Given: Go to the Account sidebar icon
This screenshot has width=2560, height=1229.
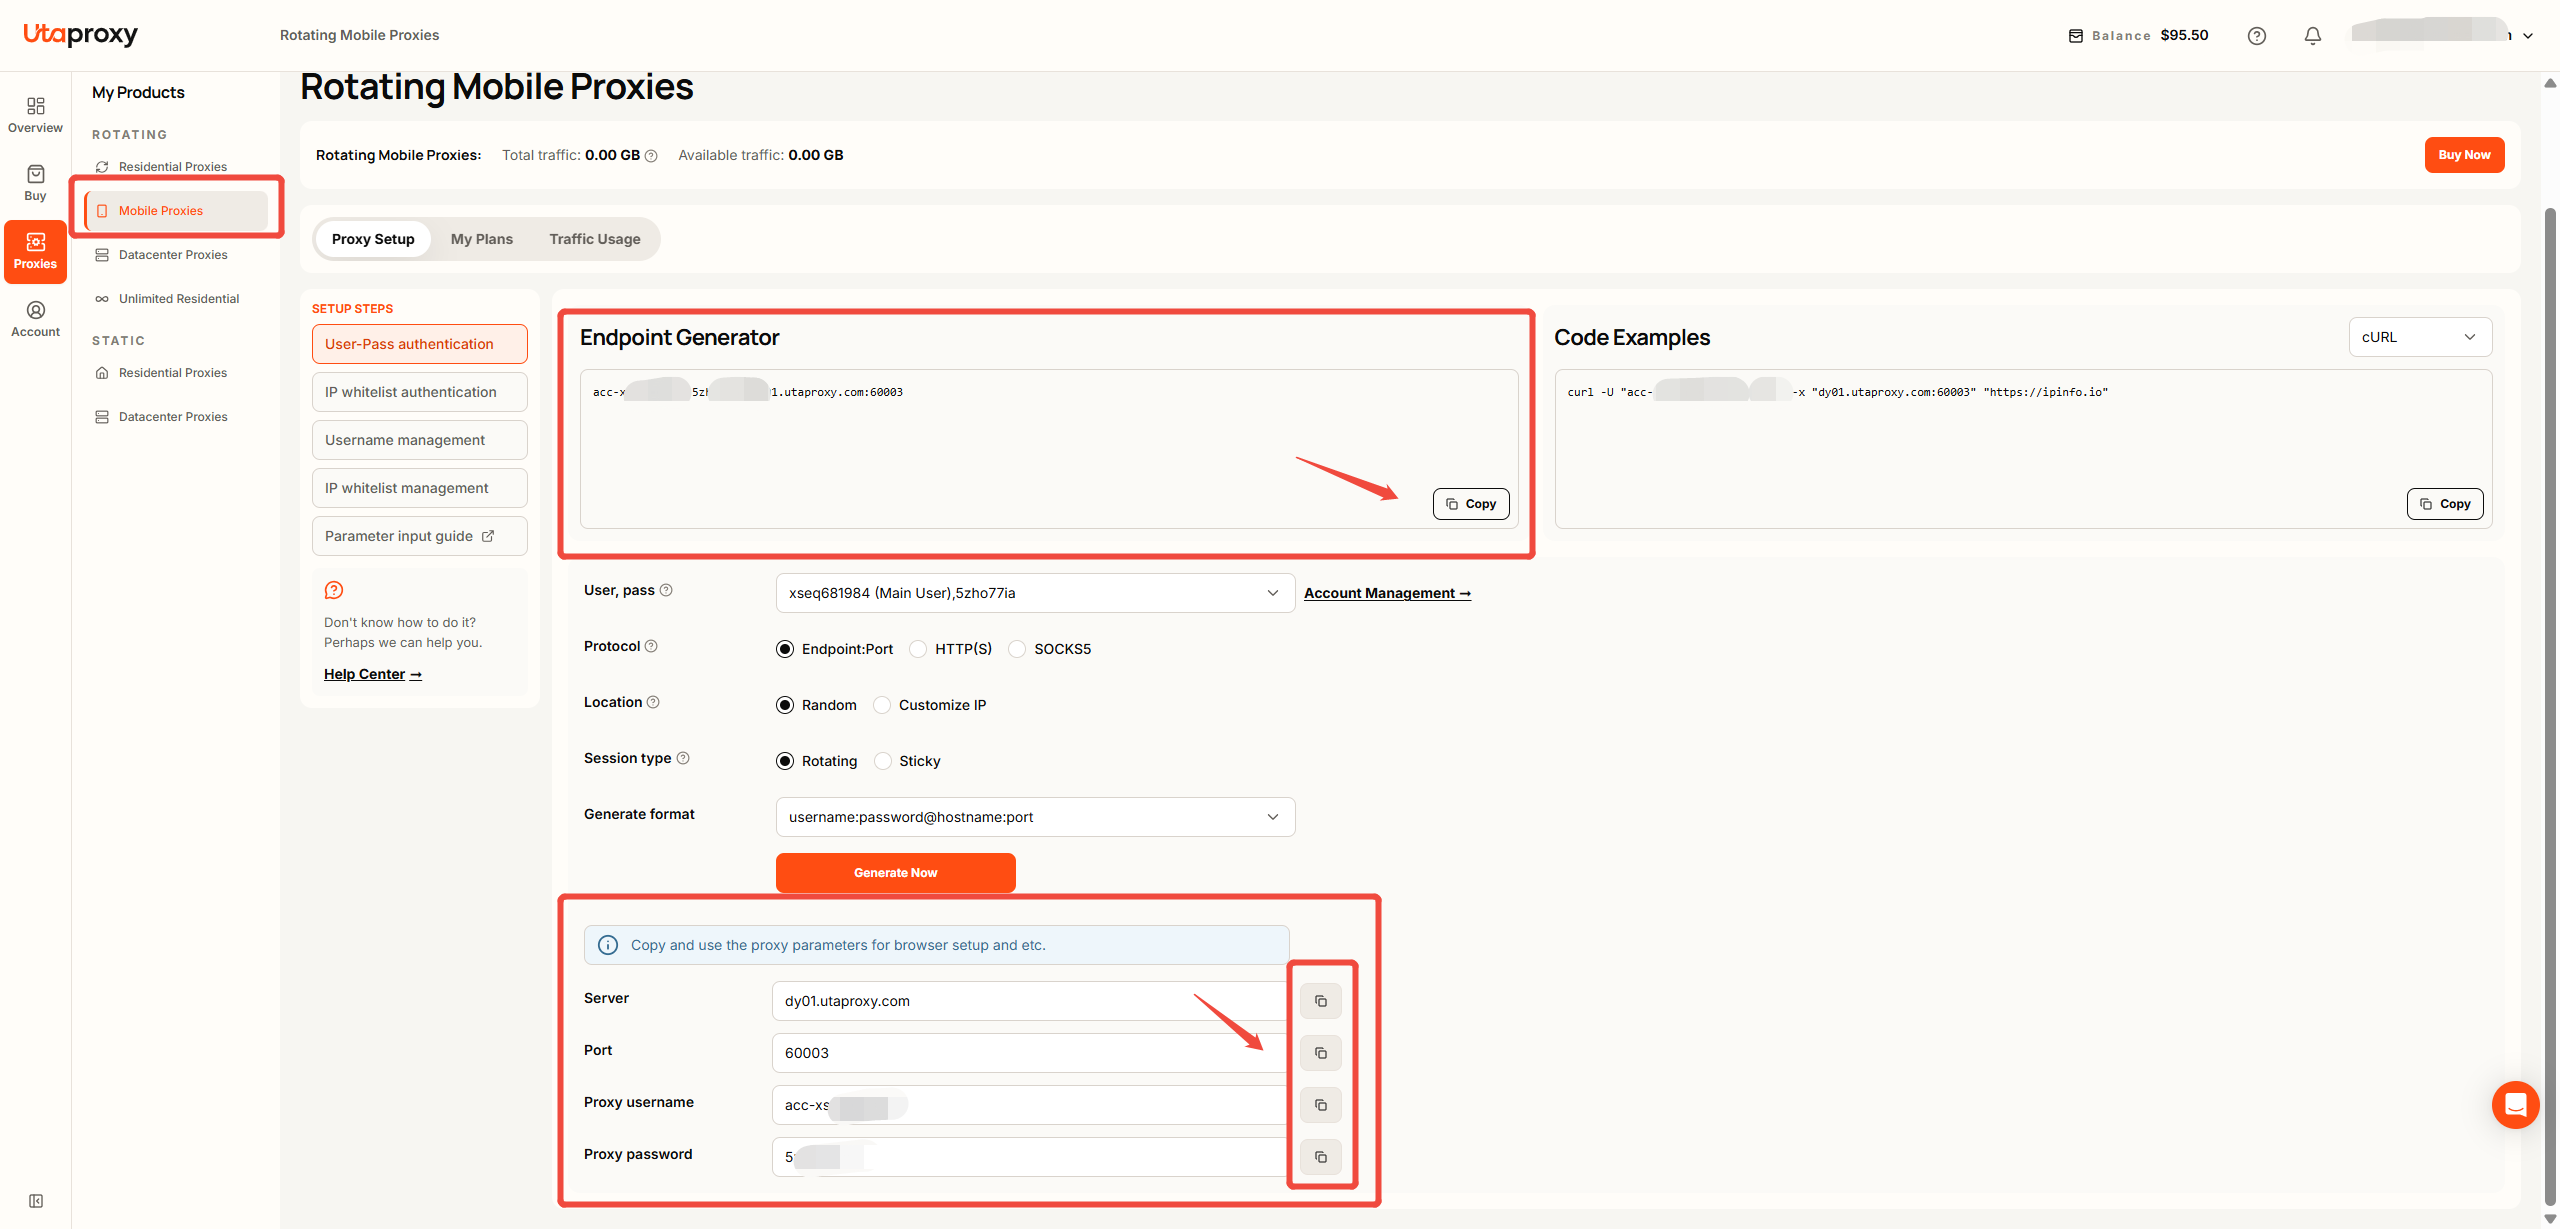Looking at the screenshot, I should coord(35,319).
